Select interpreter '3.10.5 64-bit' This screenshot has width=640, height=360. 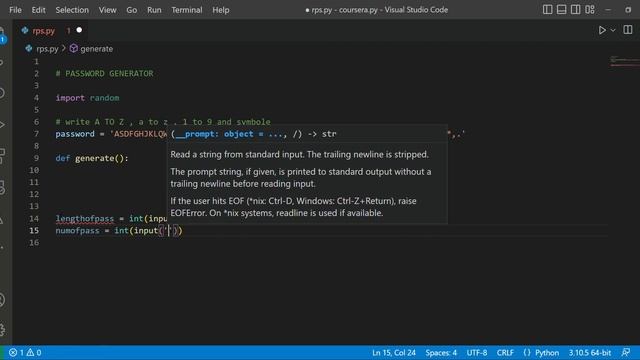[x=590, y=353]
